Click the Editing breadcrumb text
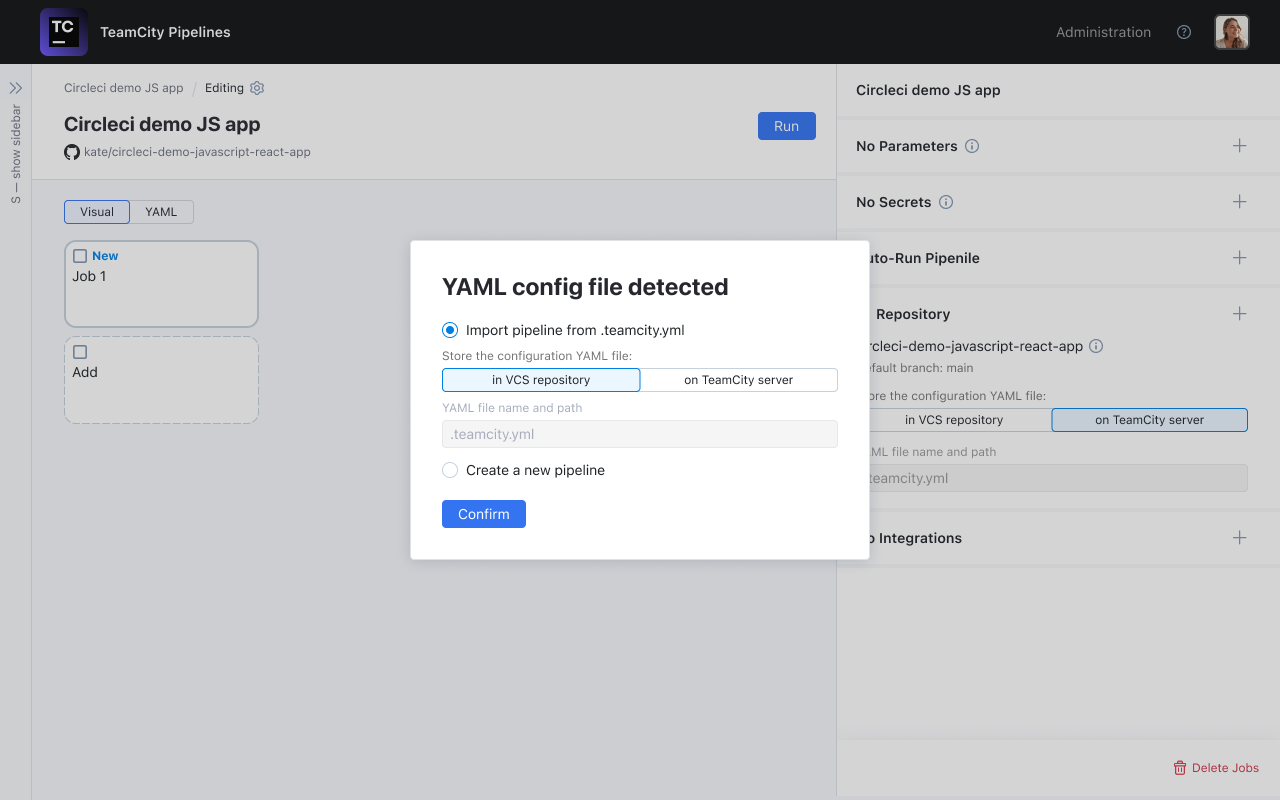Image resolution: width=1280 pixels, height=800 pixels. click(x=224, y=88)
